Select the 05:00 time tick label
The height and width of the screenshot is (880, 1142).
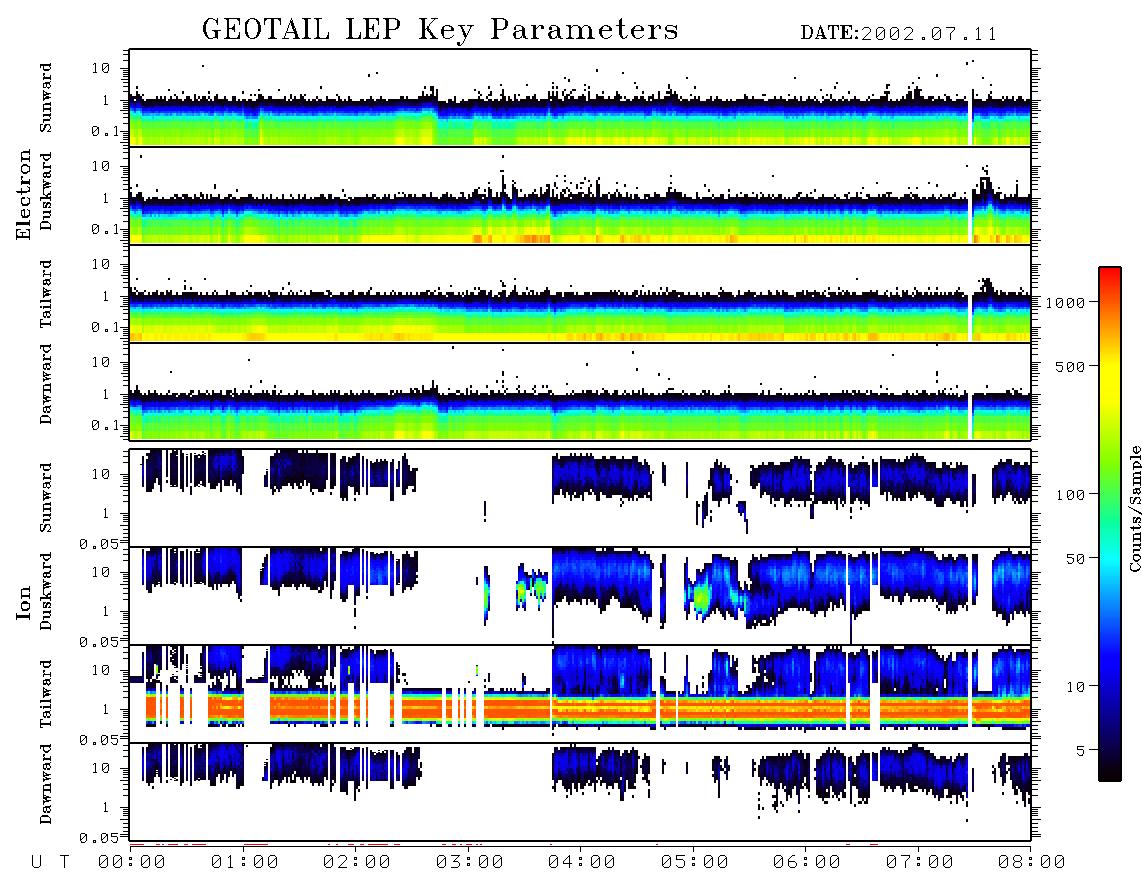(x=695, y=863)
